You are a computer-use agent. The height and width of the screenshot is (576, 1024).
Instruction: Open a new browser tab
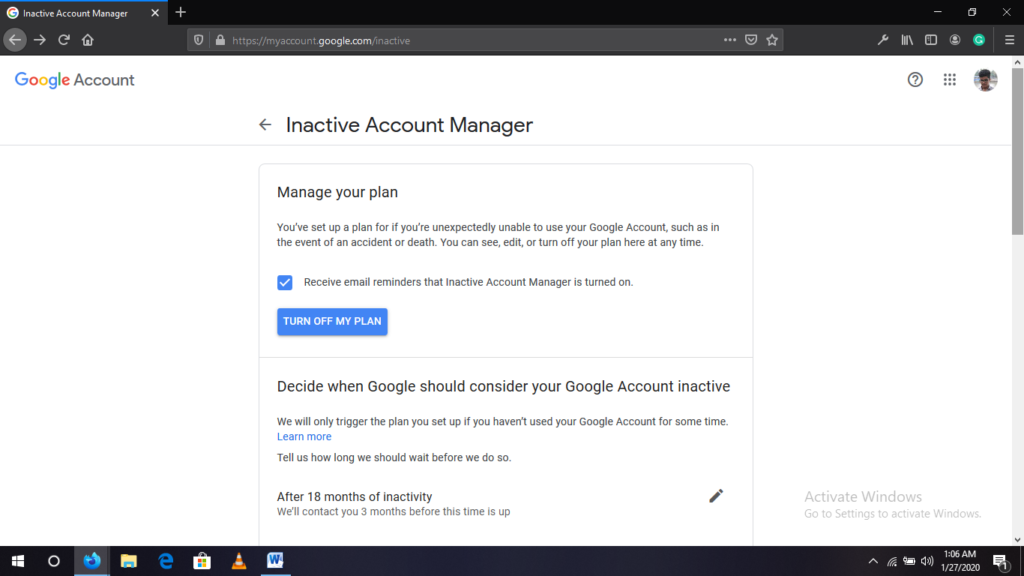[181, 12]
